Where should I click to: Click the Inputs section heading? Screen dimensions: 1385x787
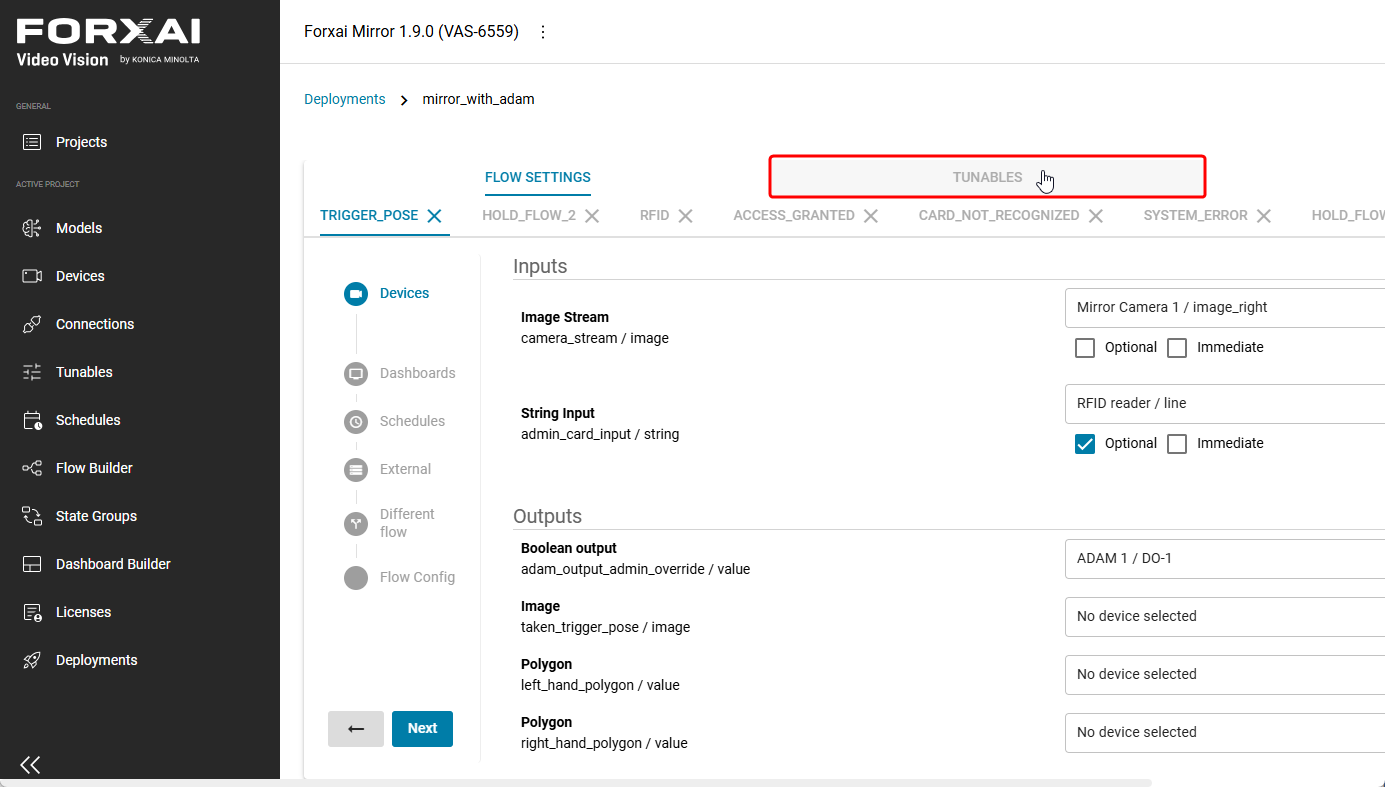540,266
